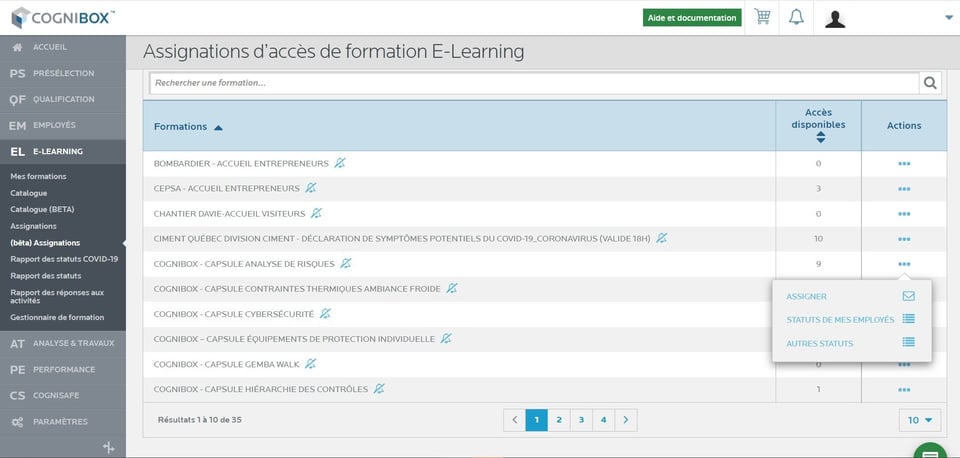960x458 pixels.
Task: Go to Accueil in sidebar
Action: (x=63, y=47)
